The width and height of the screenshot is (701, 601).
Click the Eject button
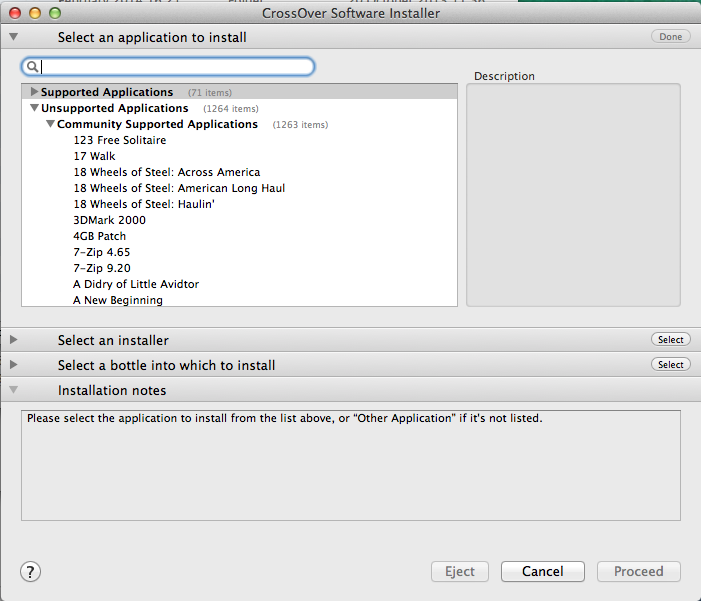tap(460, 571)
